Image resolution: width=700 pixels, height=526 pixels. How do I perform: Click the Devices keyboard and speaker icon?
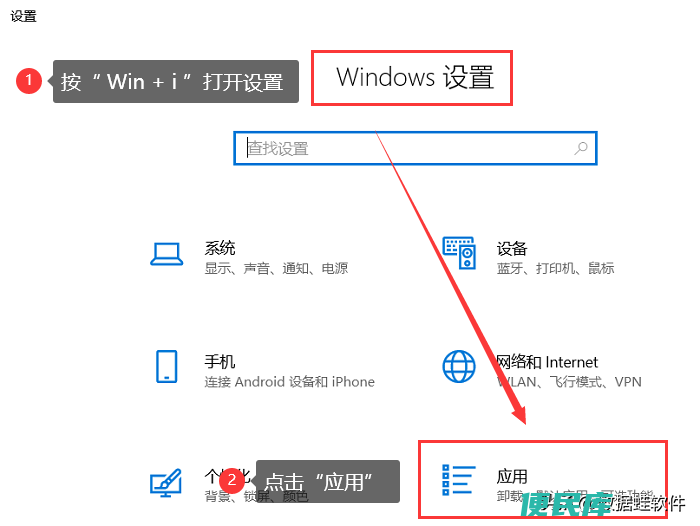click(459, 253)
